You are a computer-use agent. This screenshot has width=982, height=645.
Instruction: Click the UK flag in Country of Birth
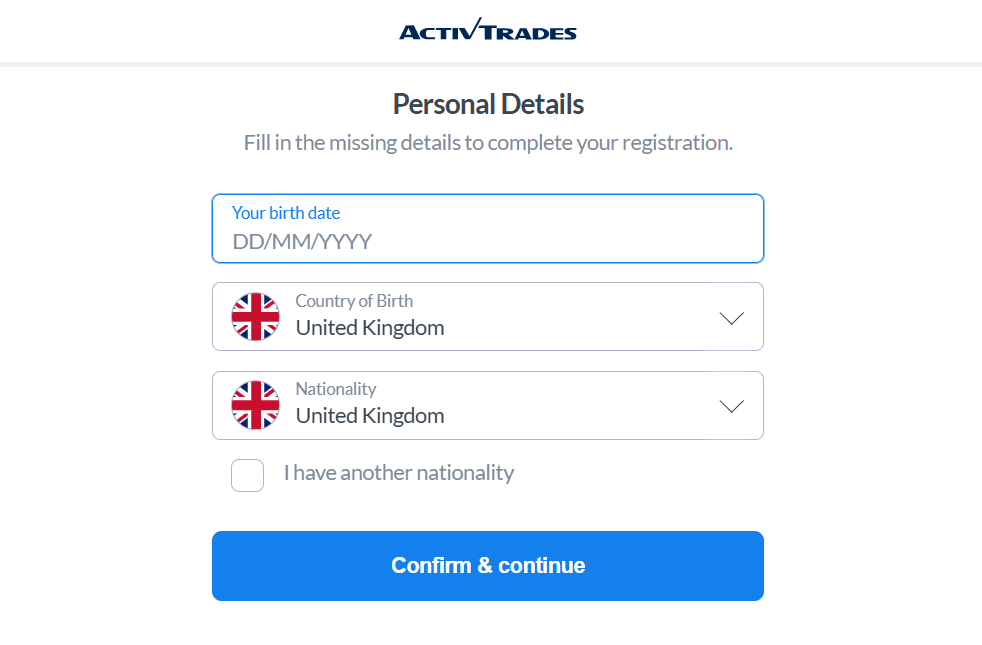256,317
